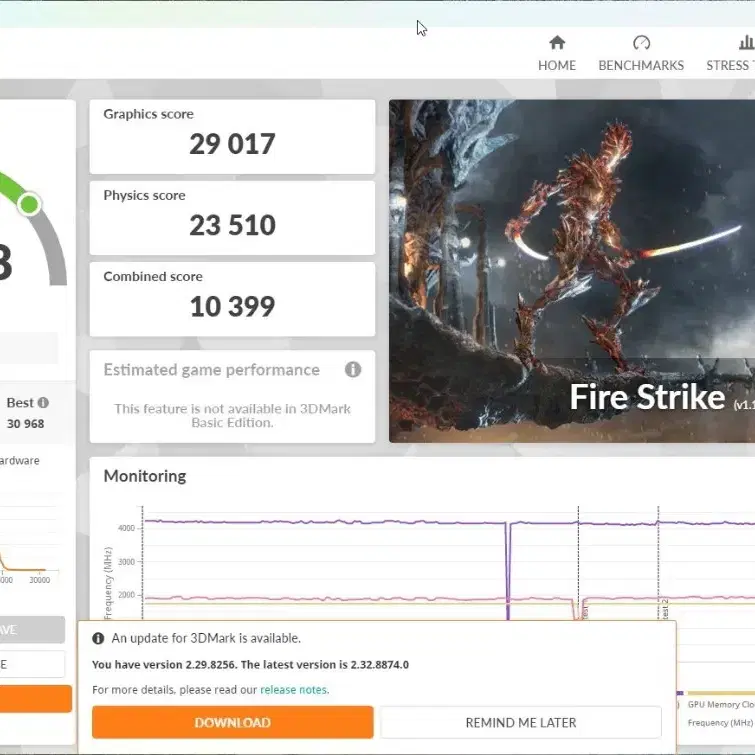Click the orange button at bottom left
This screenshot has width=755, height=755.
(x=36, y=699)
